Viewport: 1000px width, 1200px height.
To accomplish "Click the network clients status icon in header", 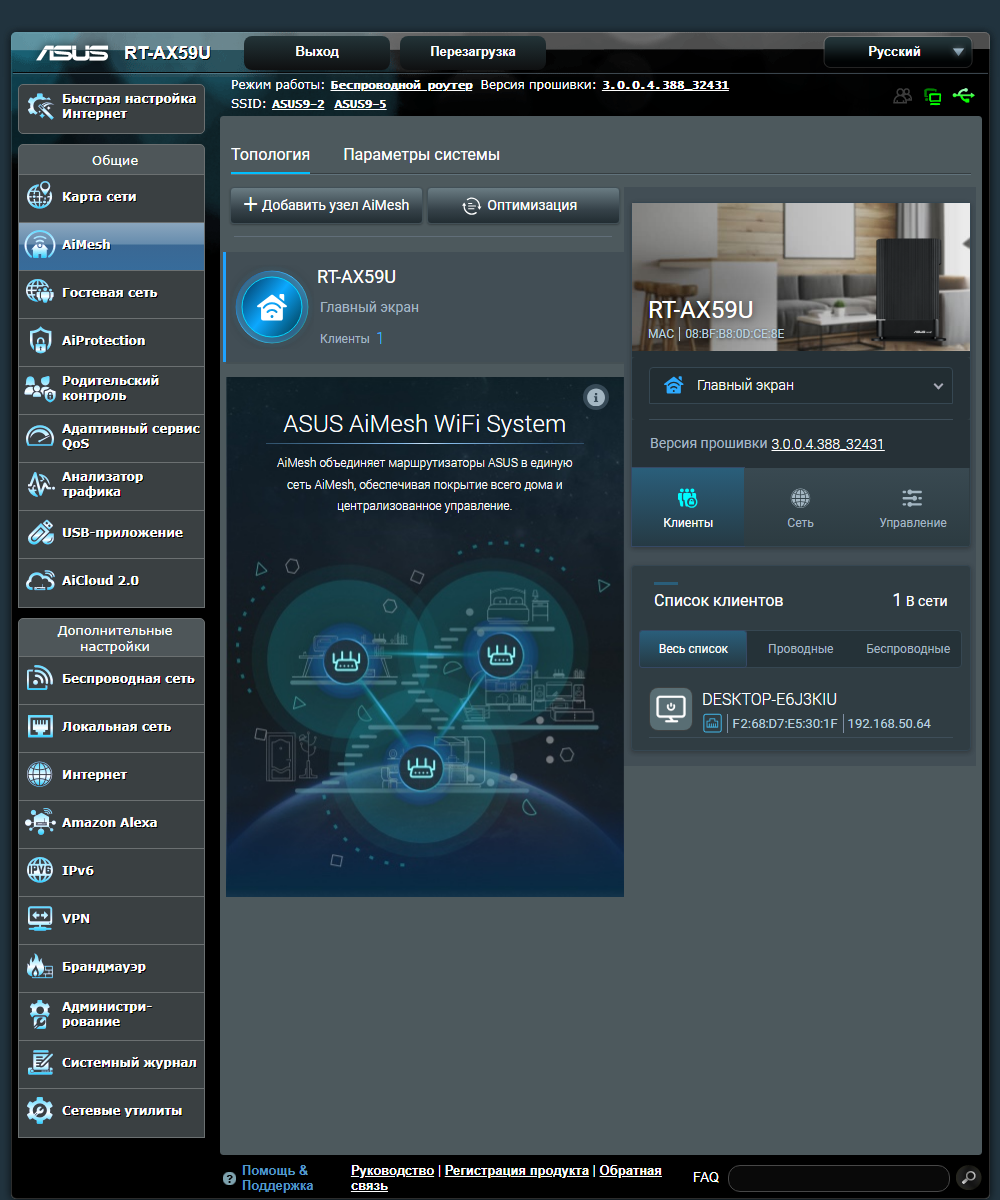I will 933,97.
